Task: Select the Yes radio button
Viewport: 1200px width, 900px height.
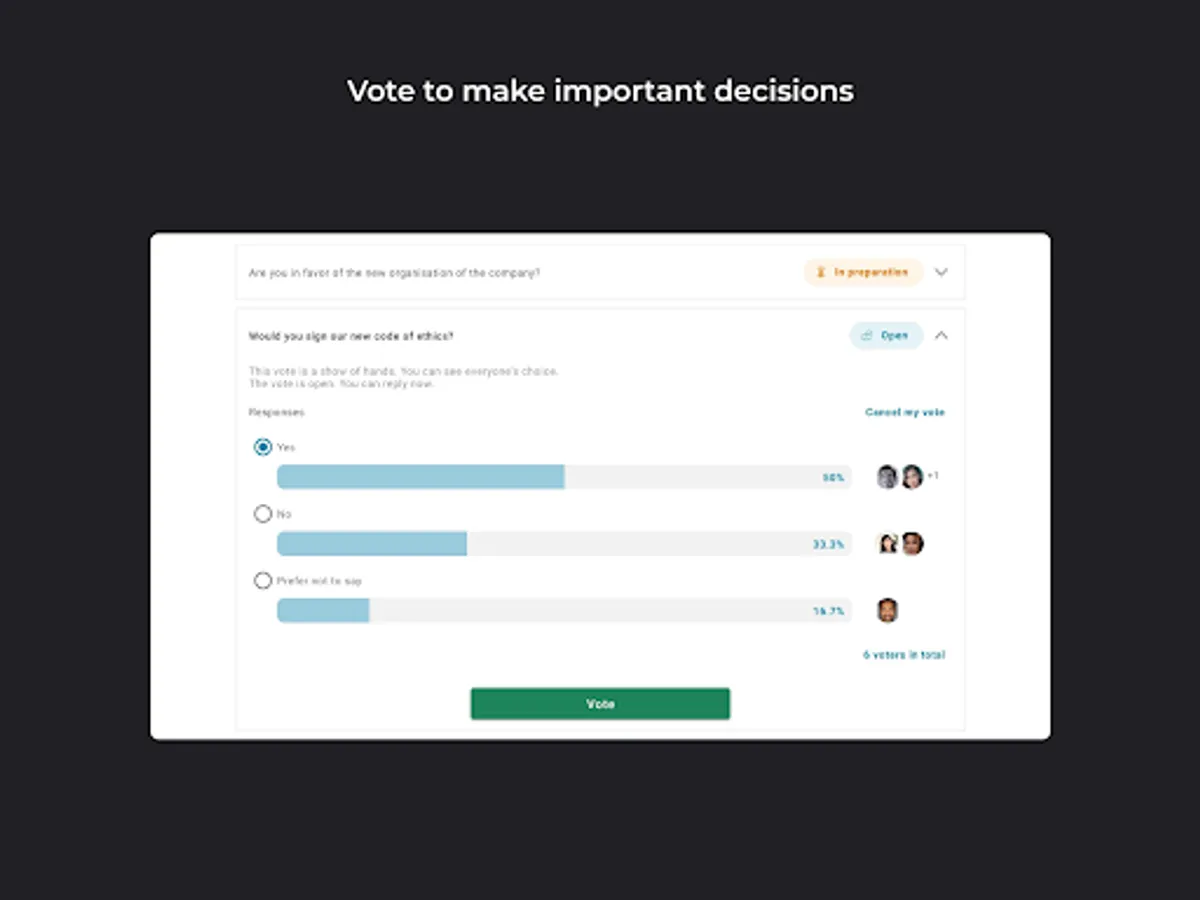Action: [263, 447]
